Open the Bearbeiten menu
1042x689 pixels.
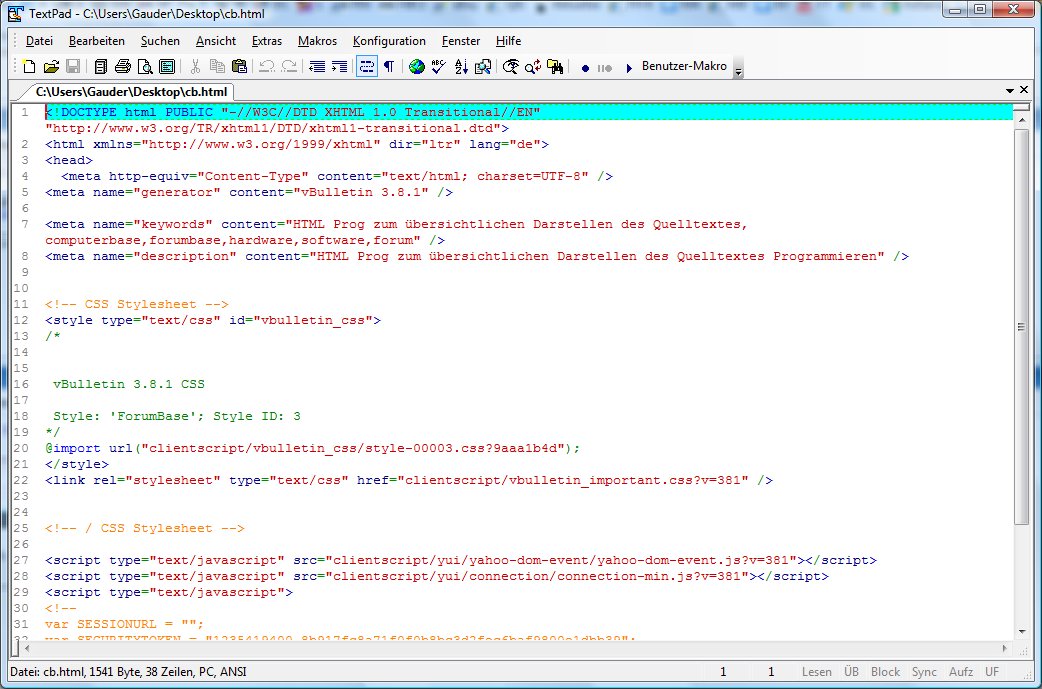click(97, 41)
